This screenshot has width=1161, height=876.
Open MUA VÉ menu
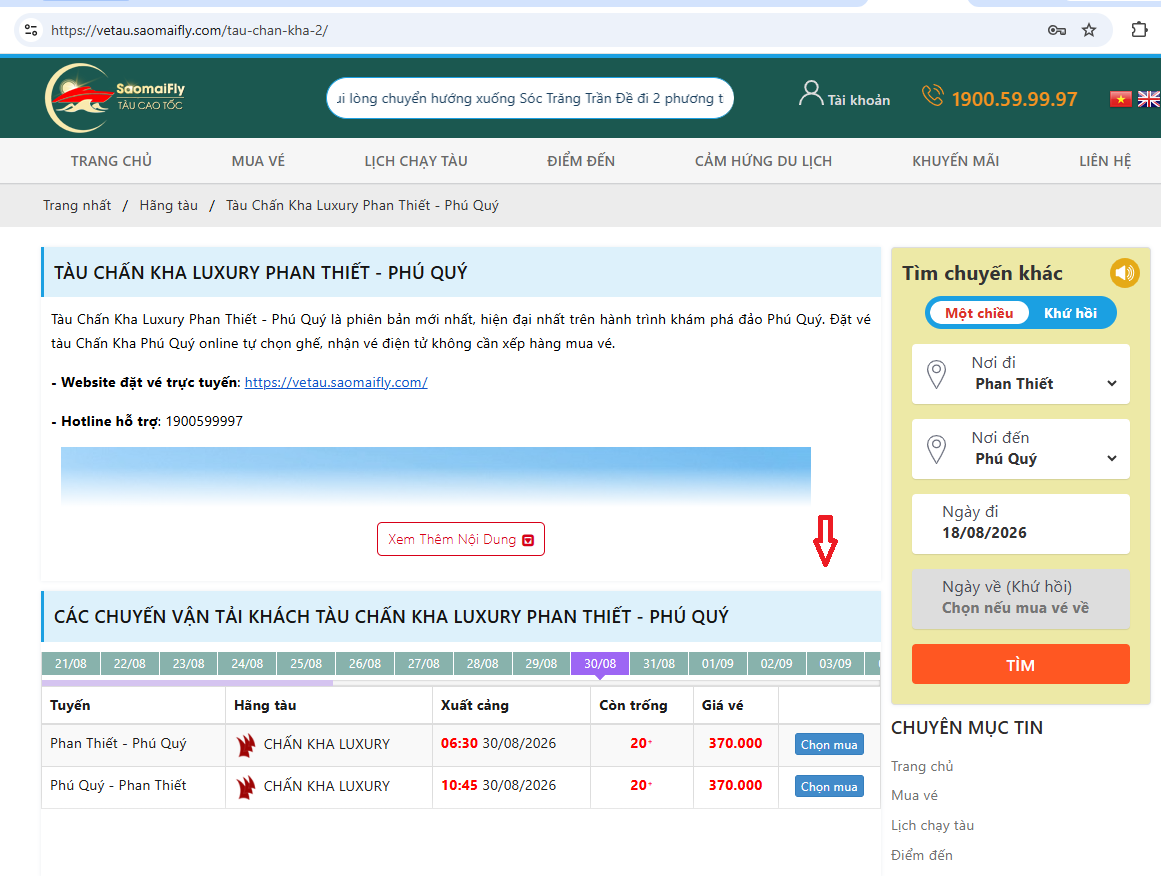(x=258, y=161)
